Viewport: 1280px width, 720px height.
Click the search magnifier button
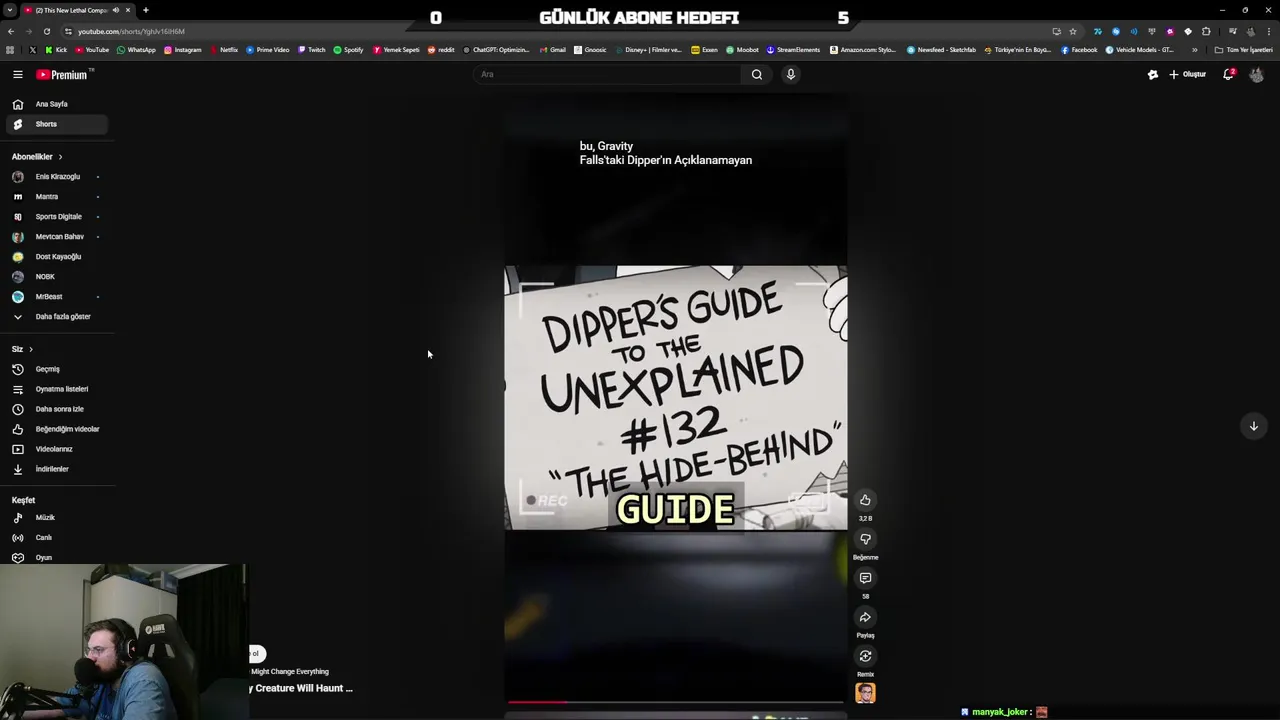[x=757, y=74]
